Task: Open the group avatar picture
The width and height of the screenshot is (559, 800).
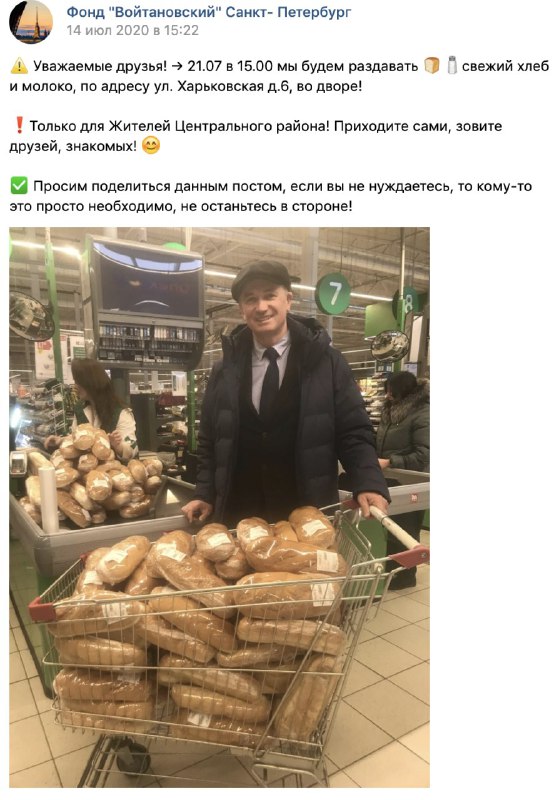Action: [x=31, y=22]
